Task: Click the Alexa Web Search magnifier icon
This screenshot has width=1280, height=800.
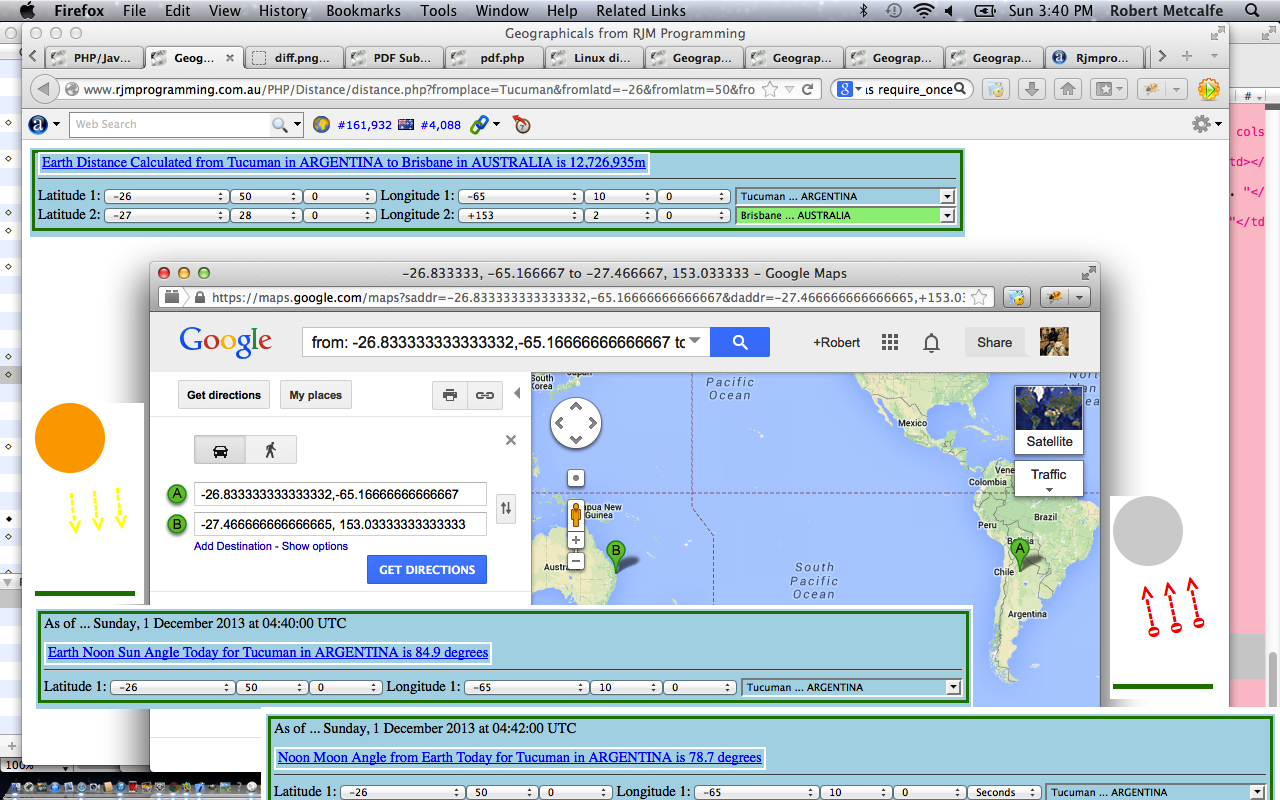Action: [x=280, y=125]
